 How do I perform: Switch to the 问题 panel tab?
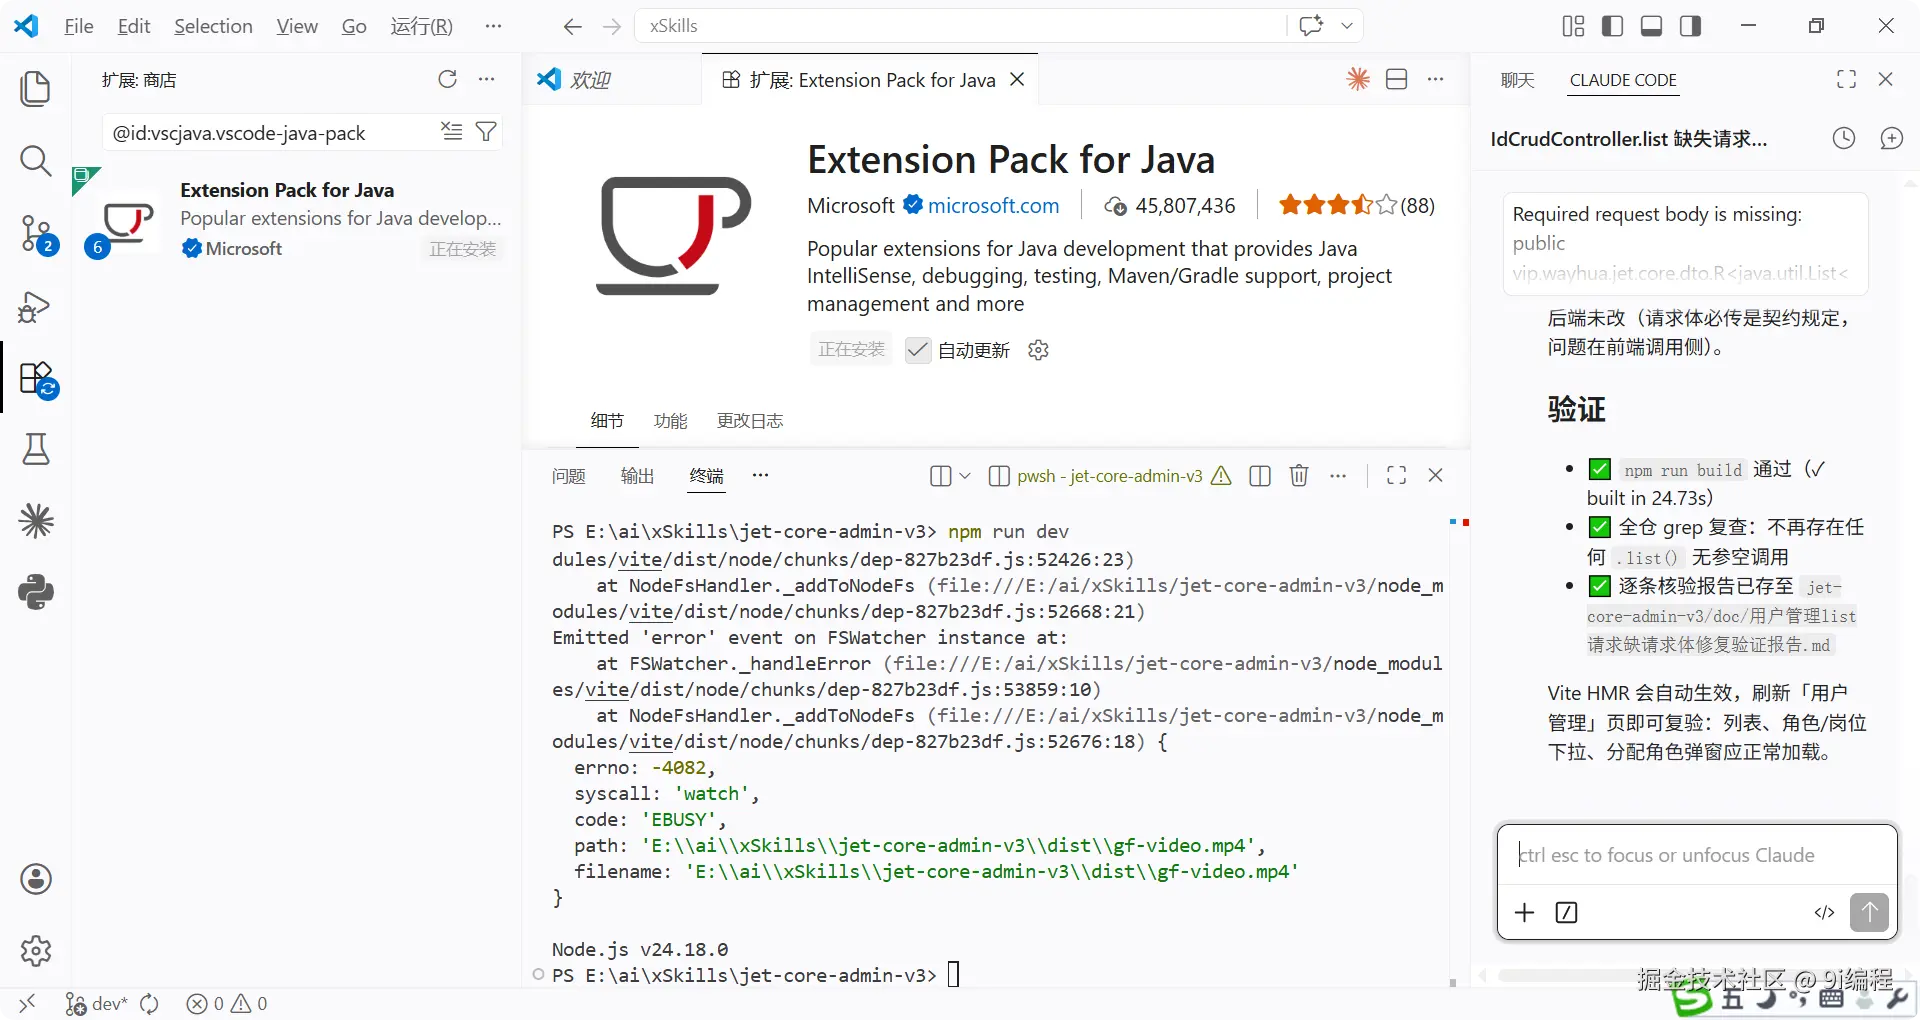pyautogui.click(x=568, y=476)
